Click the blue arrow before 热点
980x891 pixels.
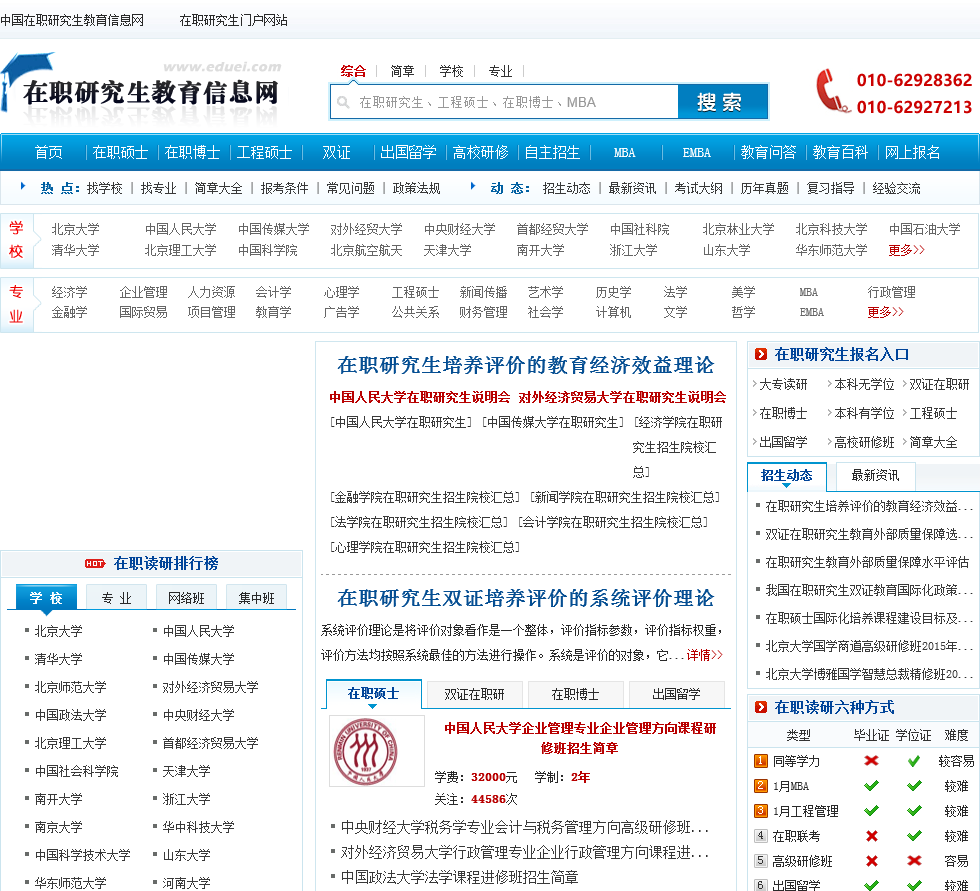coord(23,186)
